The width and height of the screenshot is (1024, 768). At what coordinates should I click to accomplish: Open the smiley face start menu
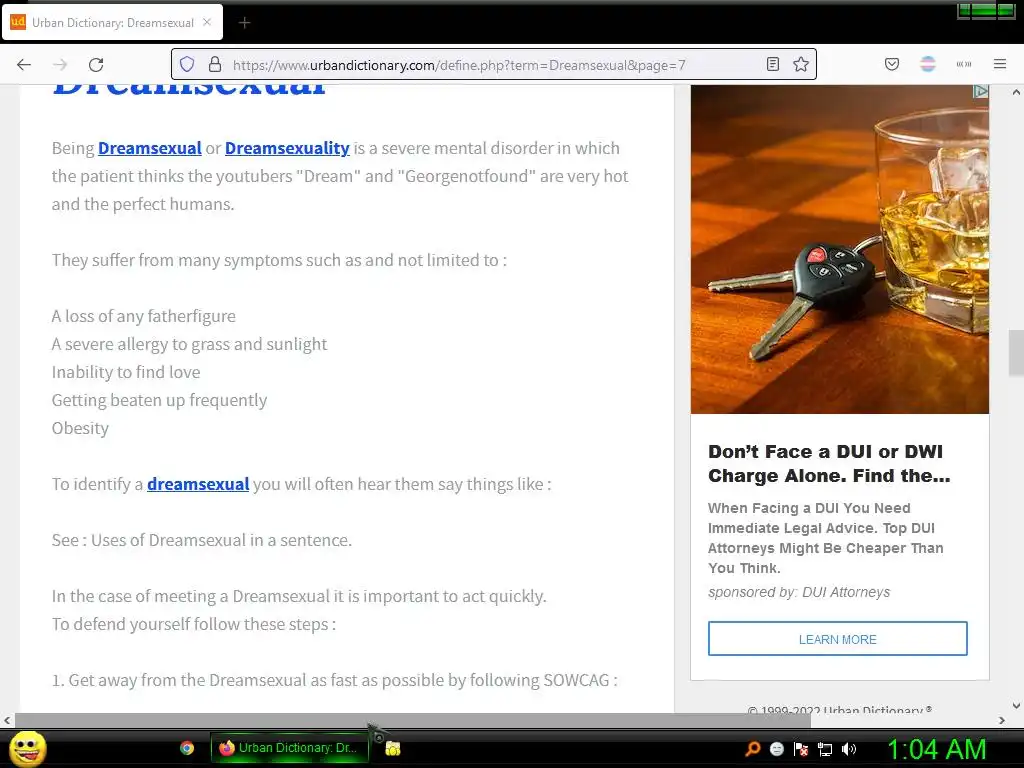[x=27, y=748]
